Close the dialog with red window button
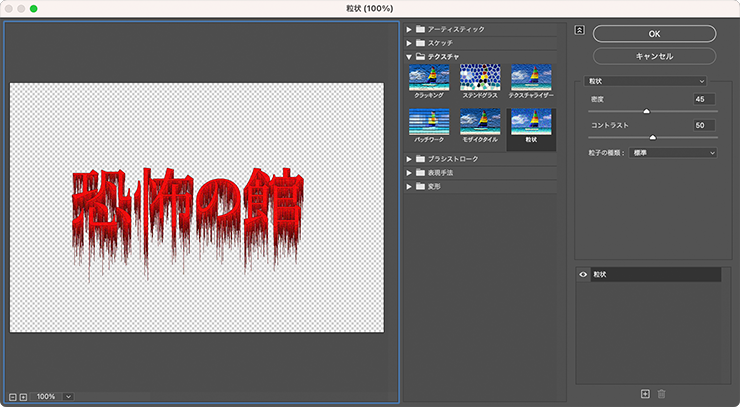 coord(8,8)
